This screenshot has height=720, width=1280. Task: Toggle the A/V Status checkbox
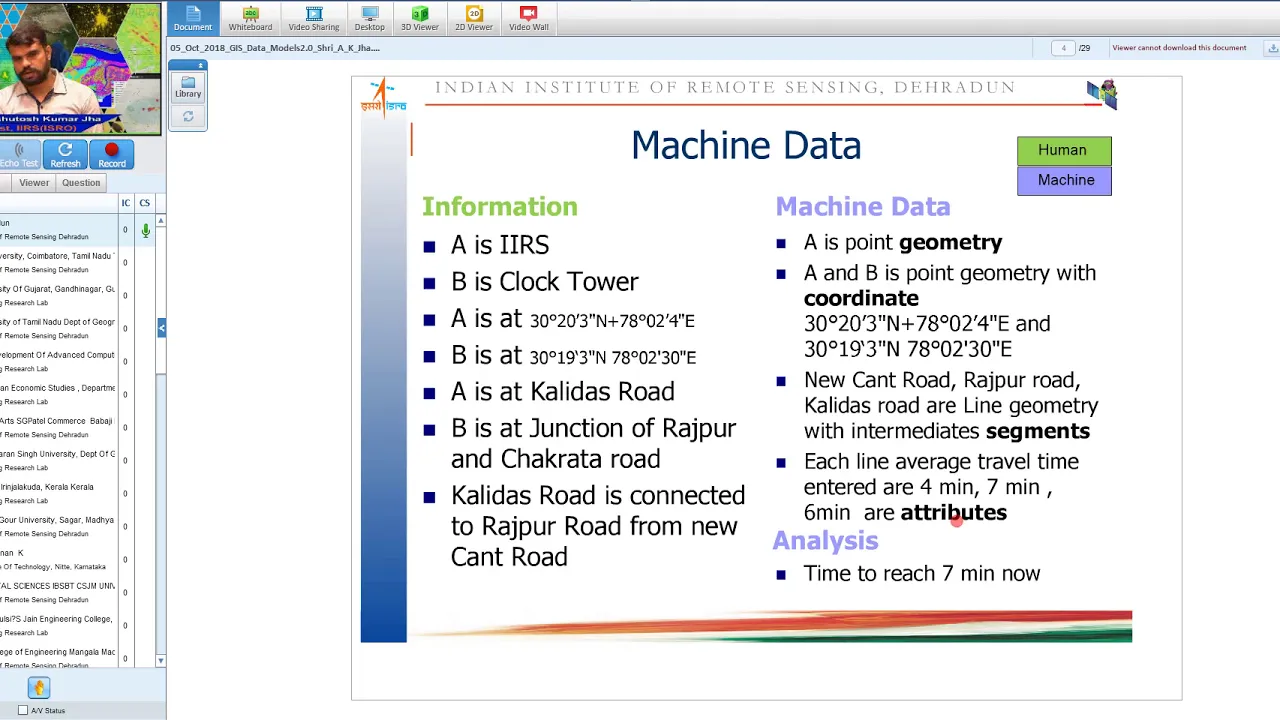point(23,711)
